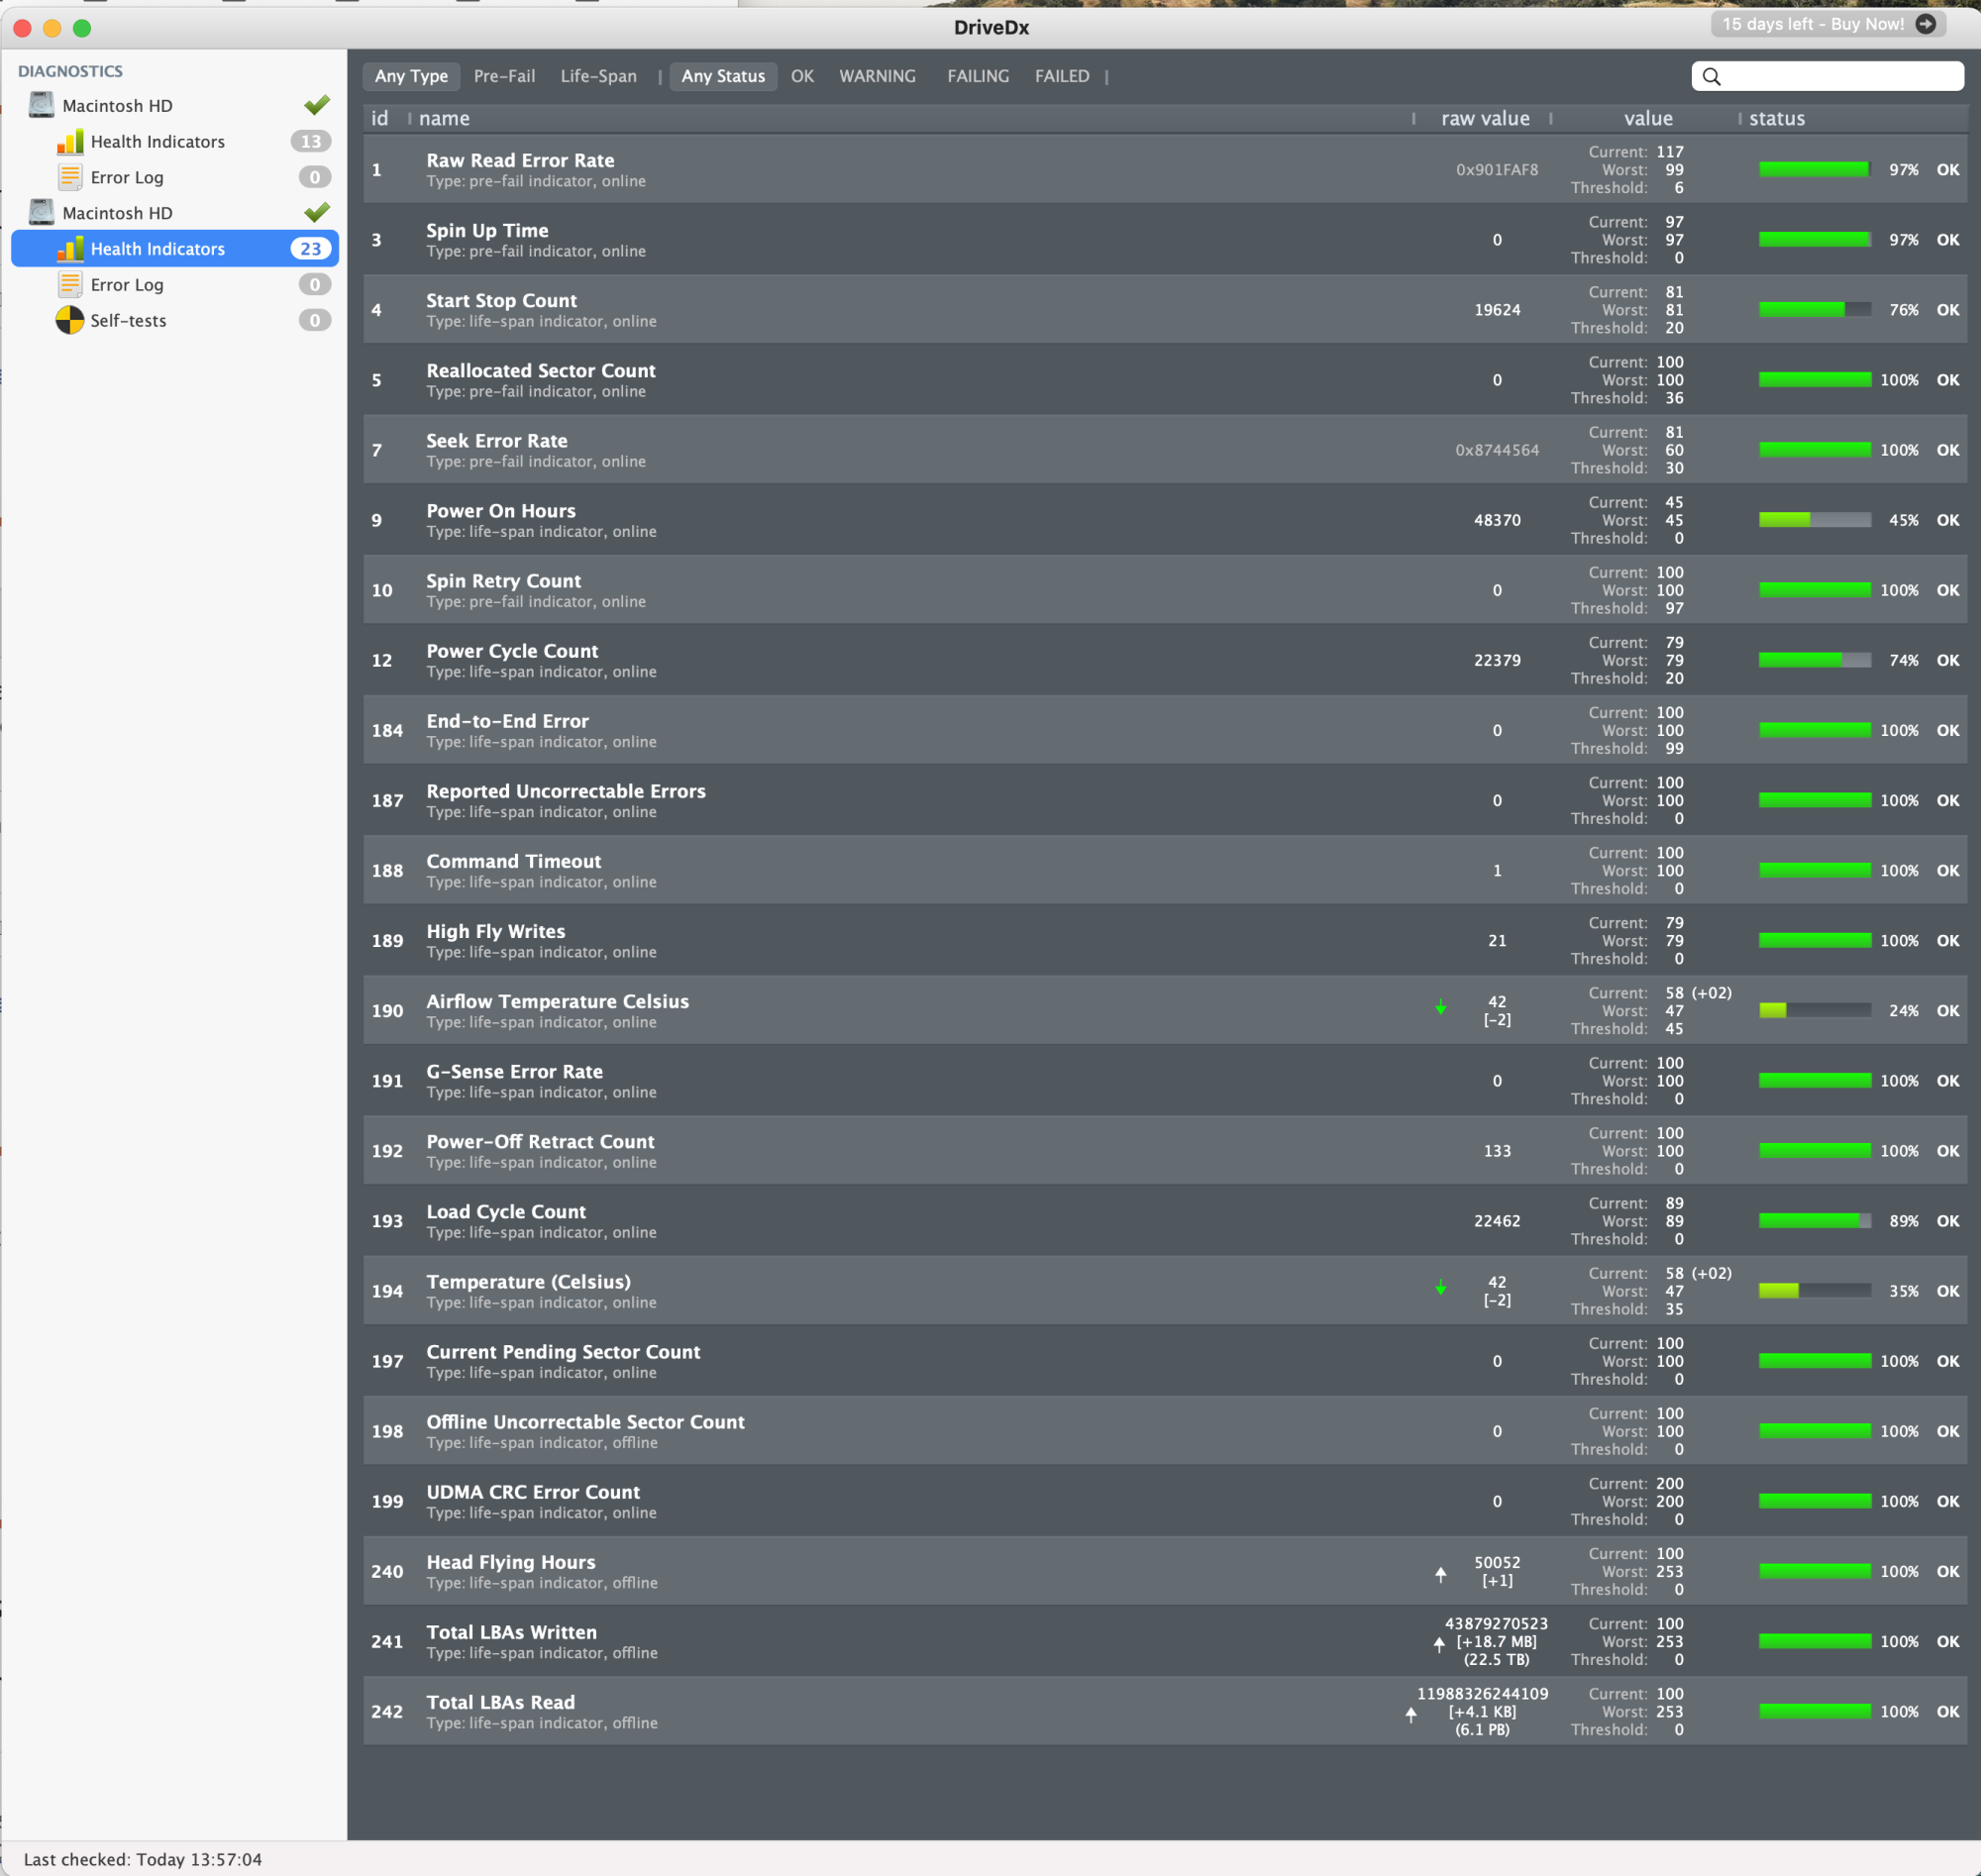Select the FAILING status filter
The width and height of the screenshot is (1981, 1876).
977,76
